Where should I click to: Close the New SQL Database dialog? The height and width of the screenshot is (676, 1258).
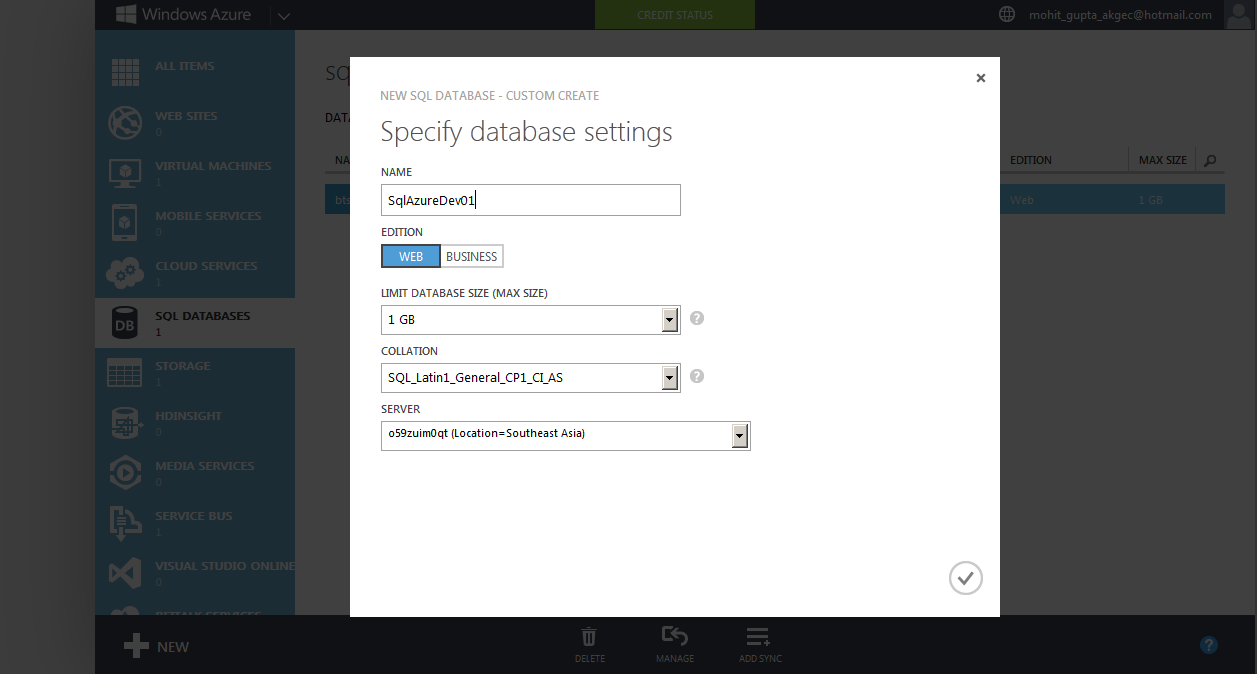(x=981, y=78)
